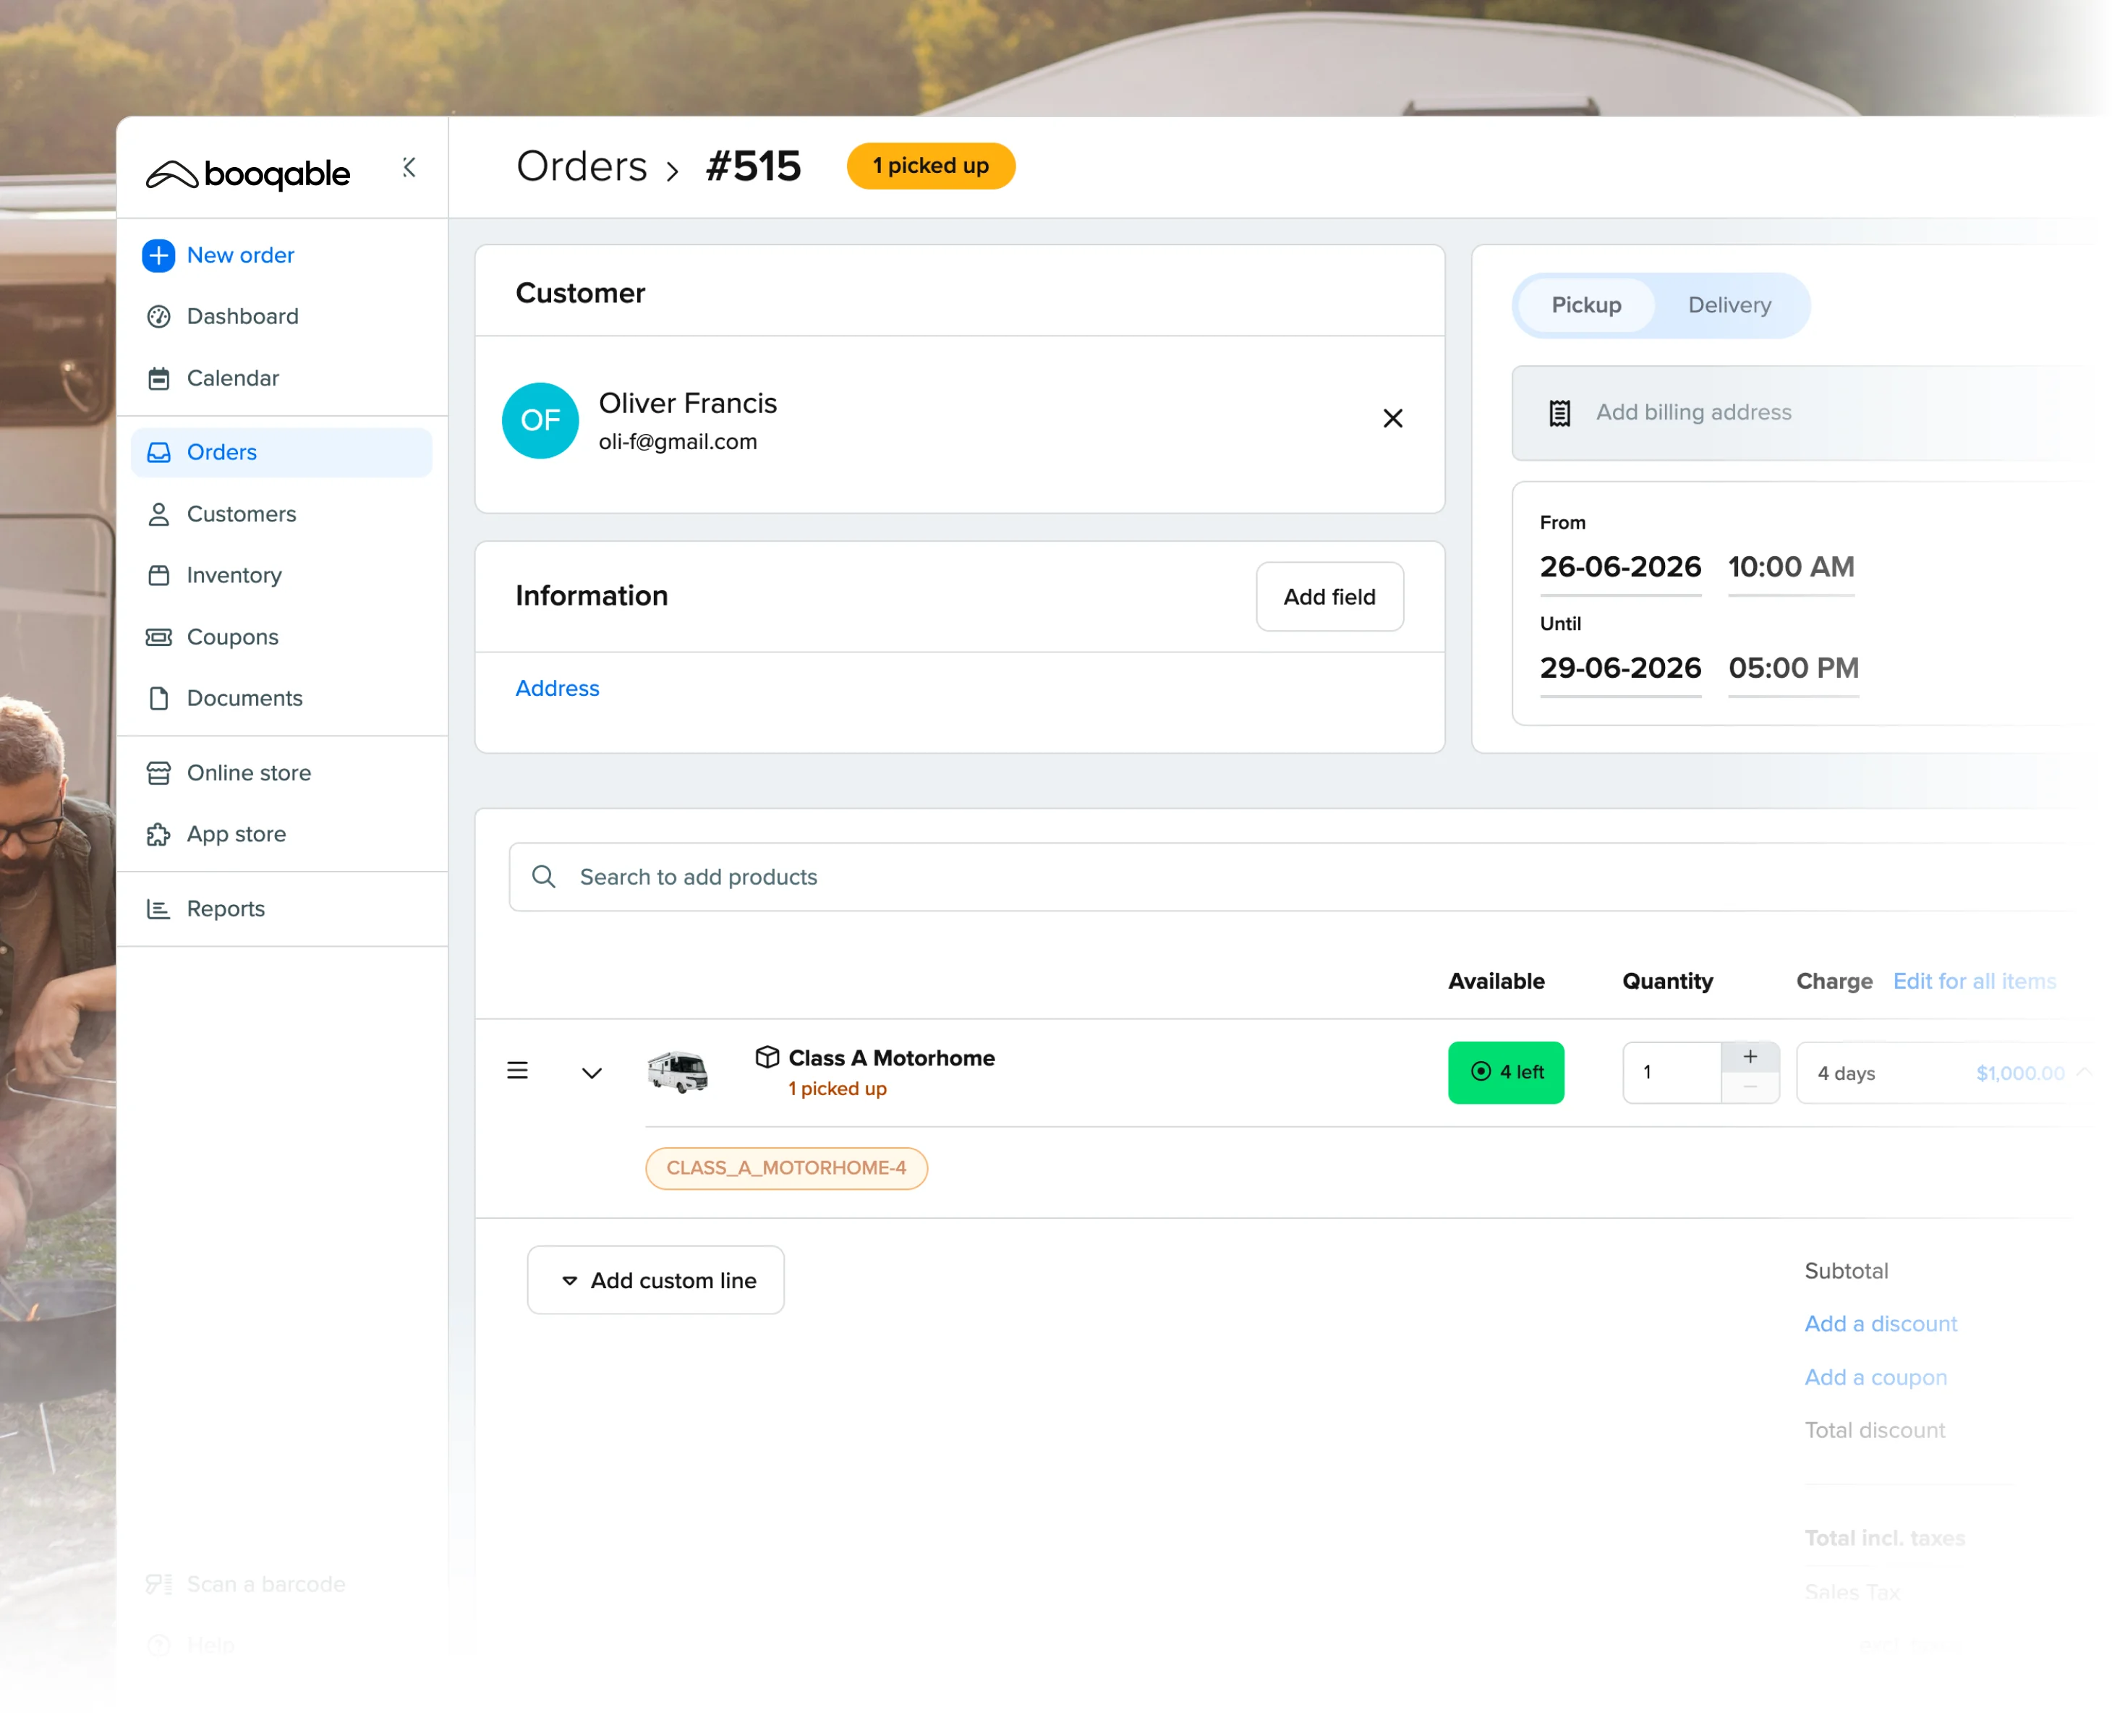Click the package icon beside Class A Motorhome
Image resolution: width=2112 pixels, height=1736 pixels.
click(x=767, y=1058)
